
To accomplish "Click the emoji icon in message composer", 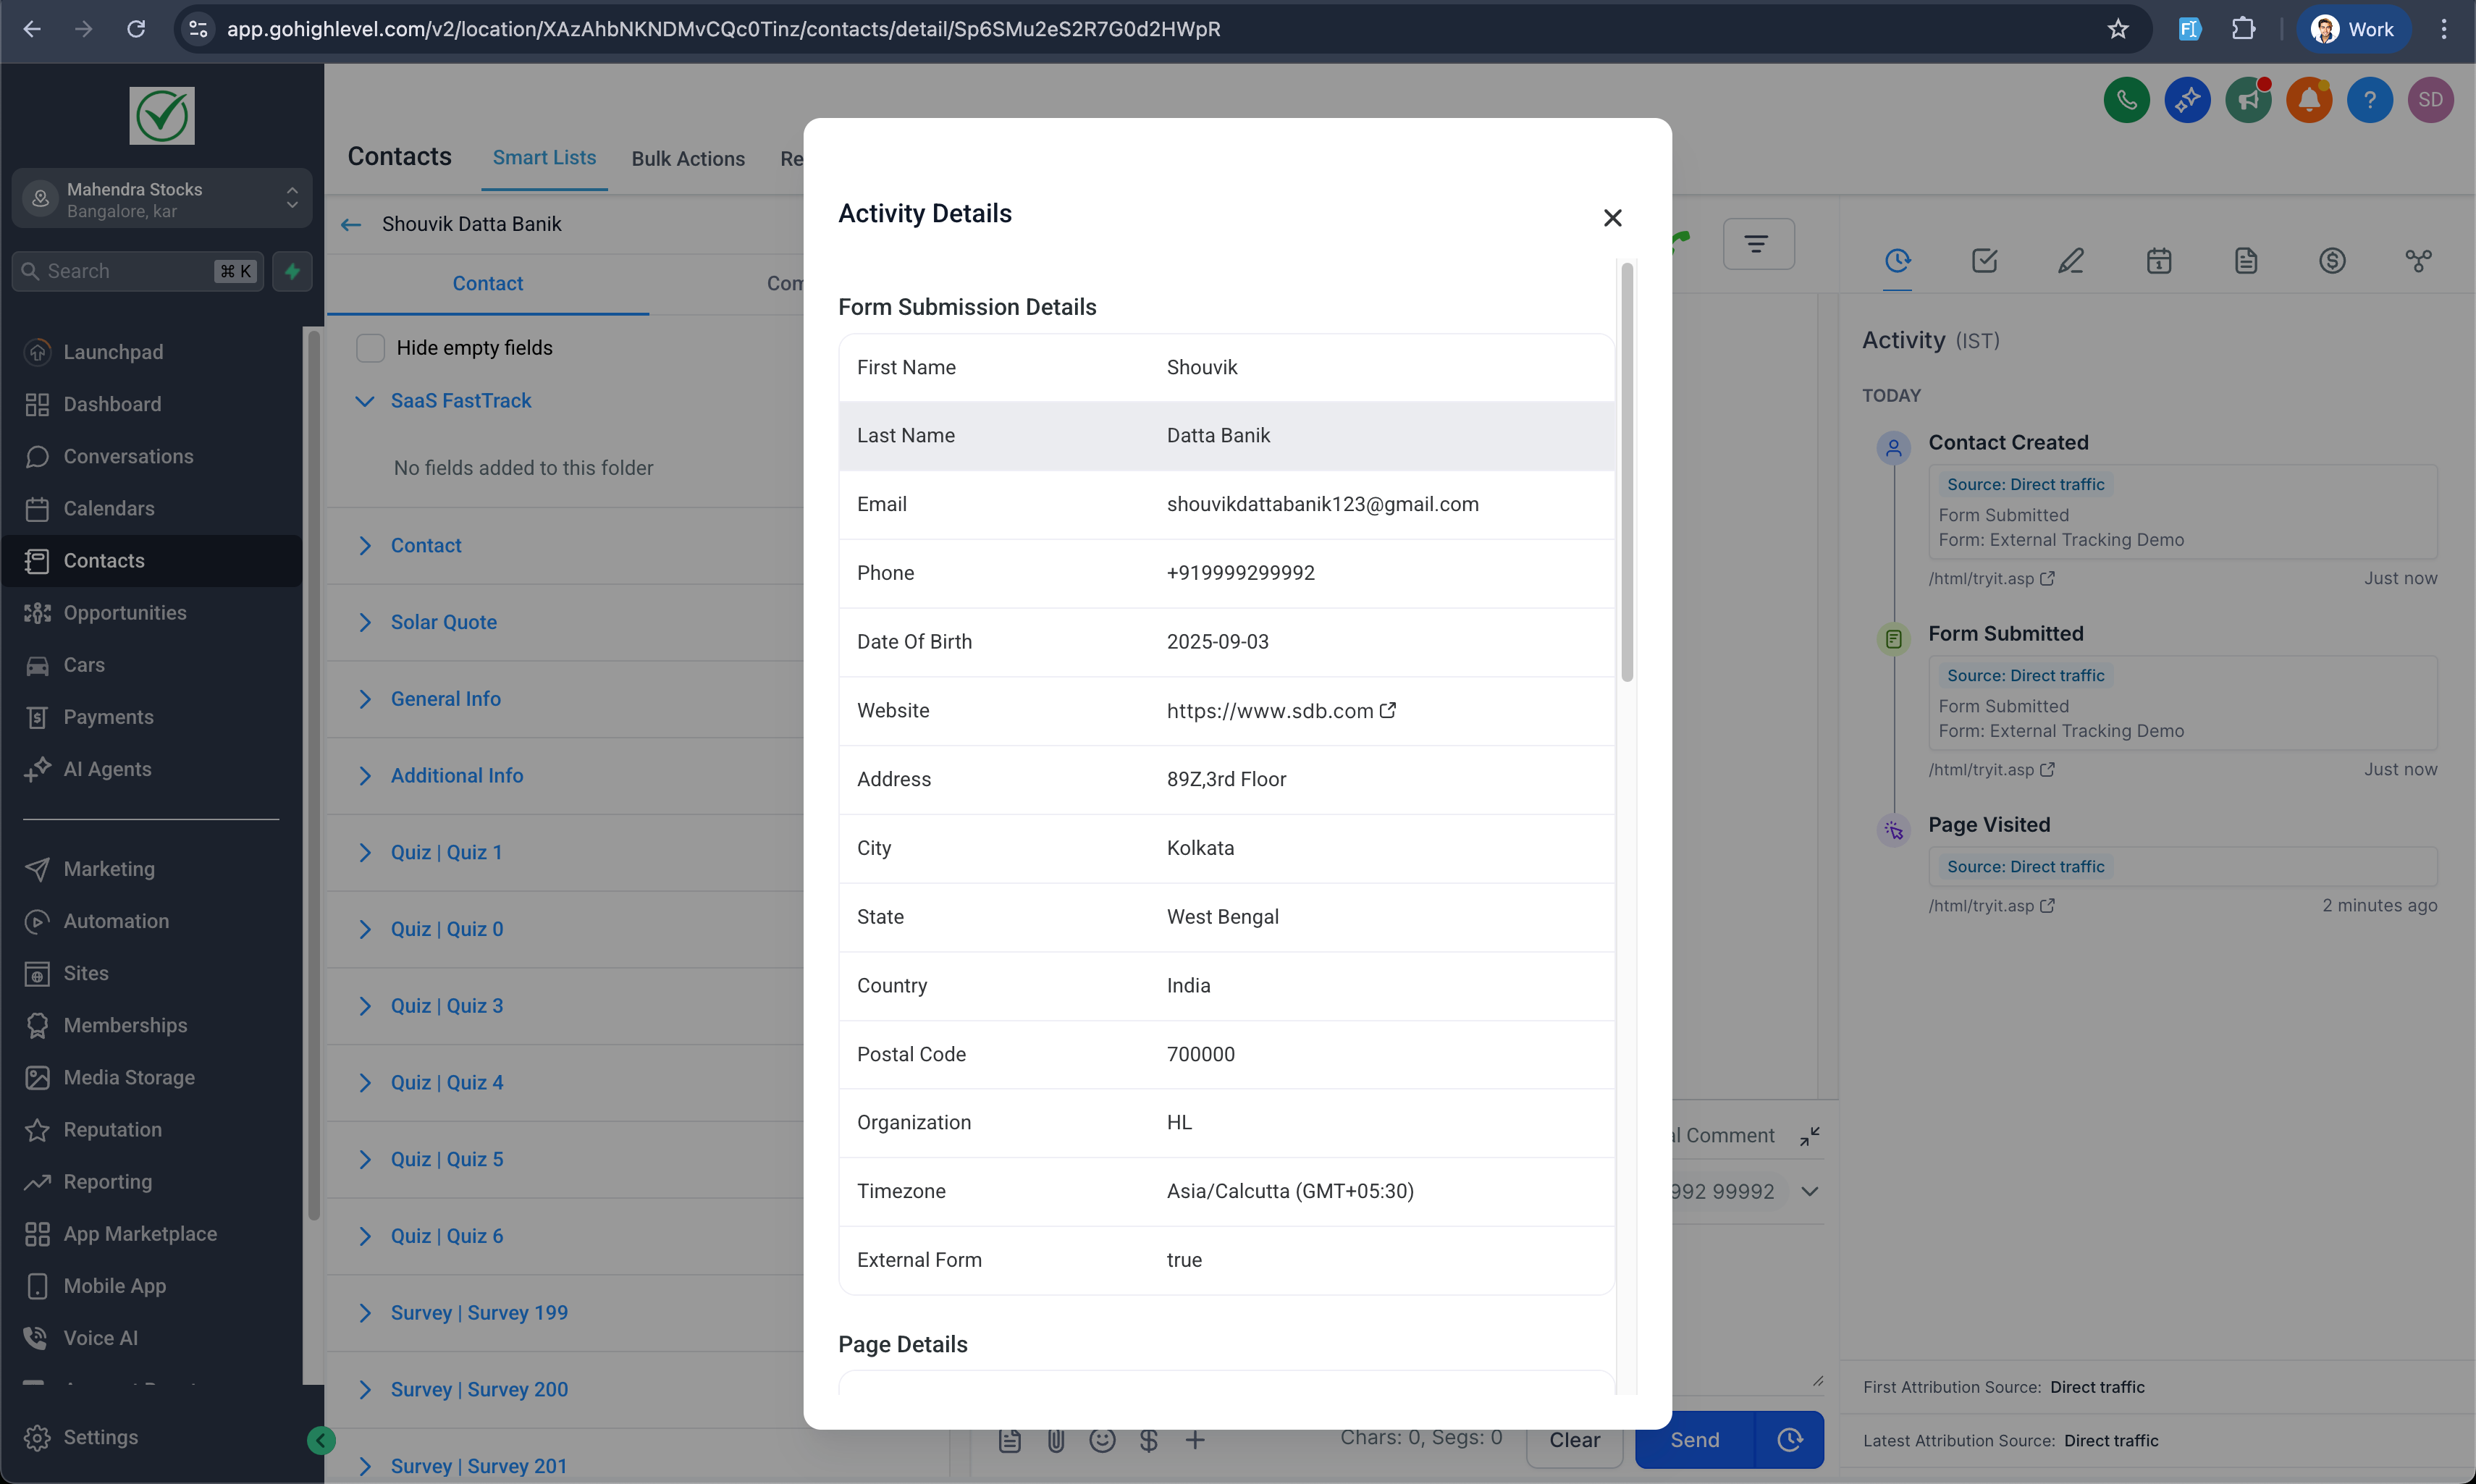I will tap(1102, 1440).
